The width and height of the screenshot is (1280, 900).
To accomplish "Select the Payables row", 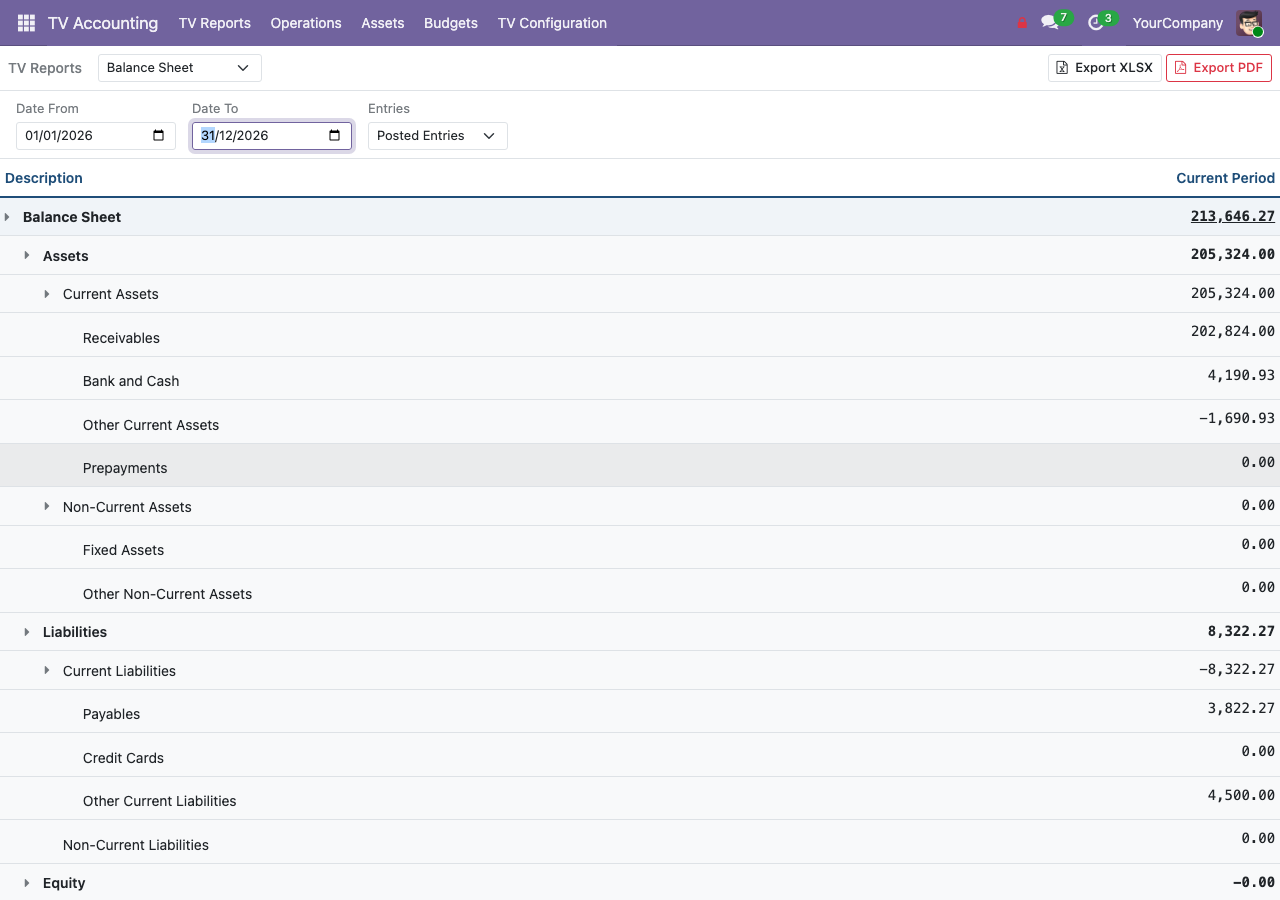I will pyautogui.click(x=640, y=711).
